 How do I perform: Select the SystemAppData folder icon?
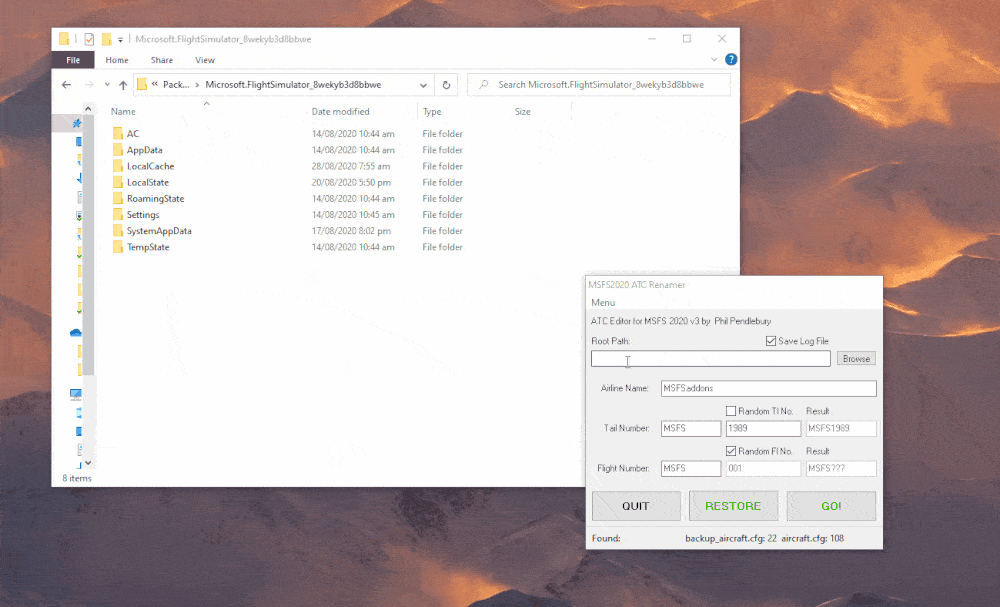(x=118, y=231)
